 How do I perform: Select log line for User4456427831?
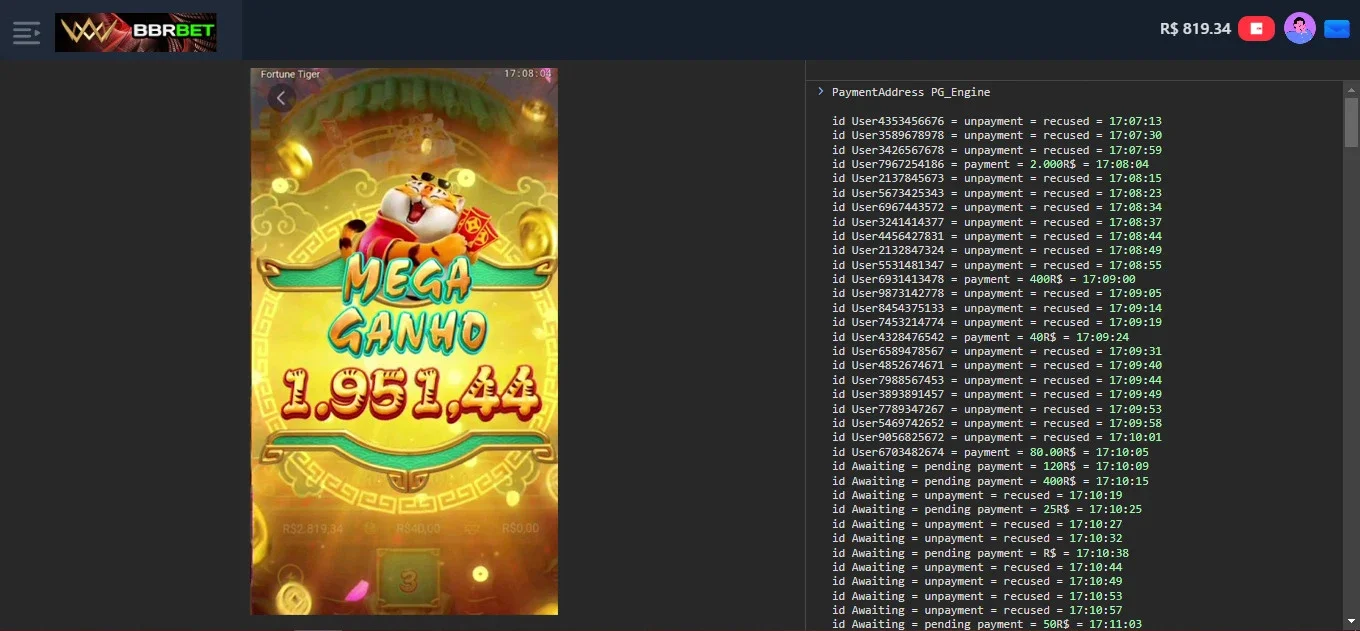[x=997, y=236]
